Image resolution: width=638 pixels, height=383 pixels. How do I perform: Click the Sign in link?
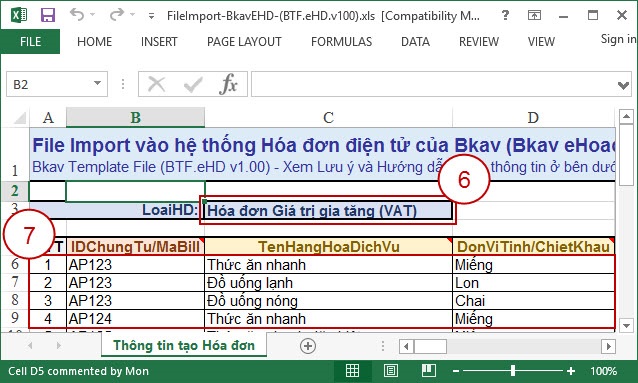coord(618,39)
